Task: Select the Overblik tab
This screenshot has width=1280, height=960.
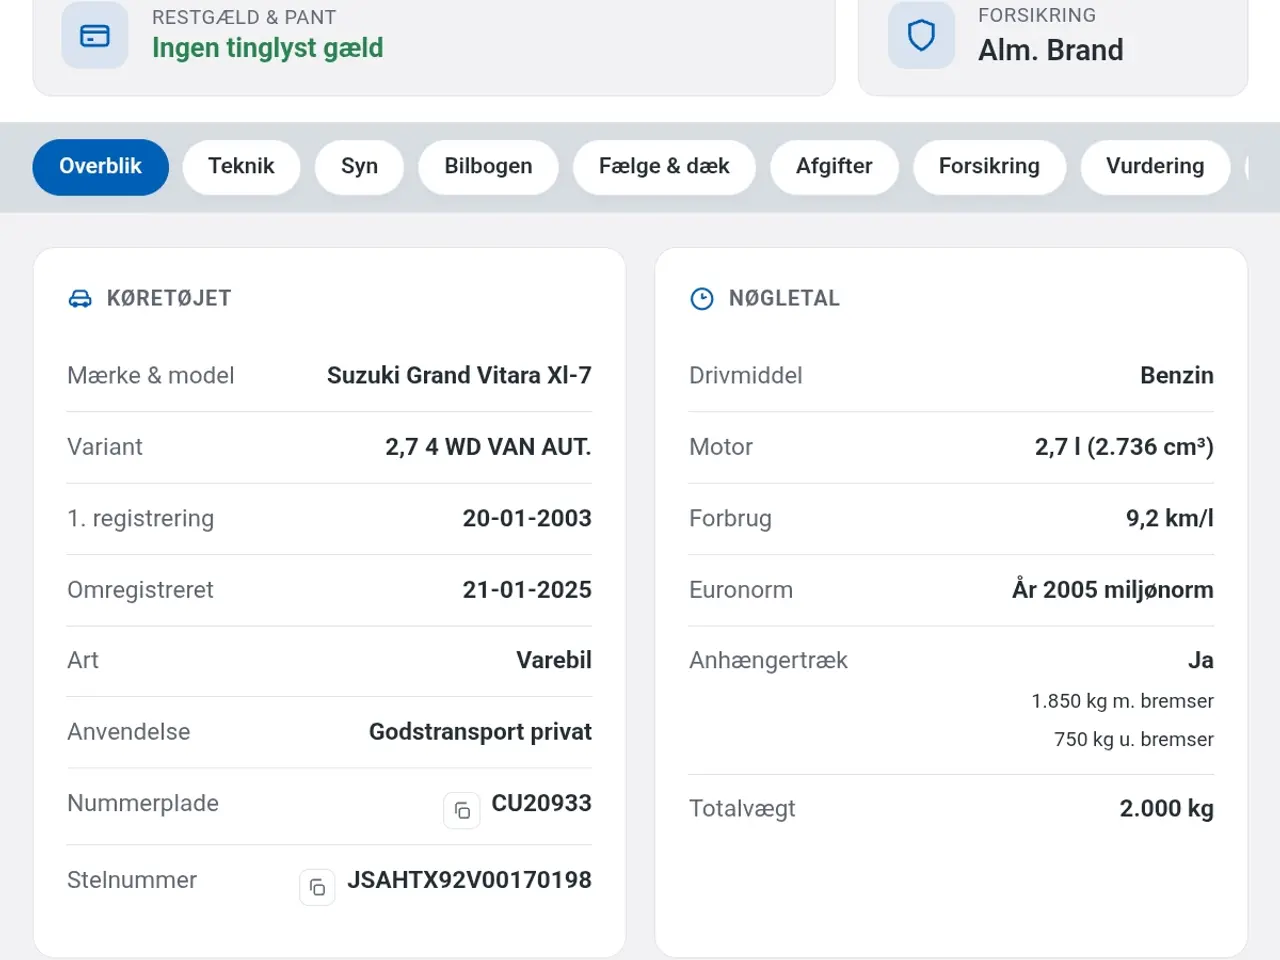Action: [101, 167]
